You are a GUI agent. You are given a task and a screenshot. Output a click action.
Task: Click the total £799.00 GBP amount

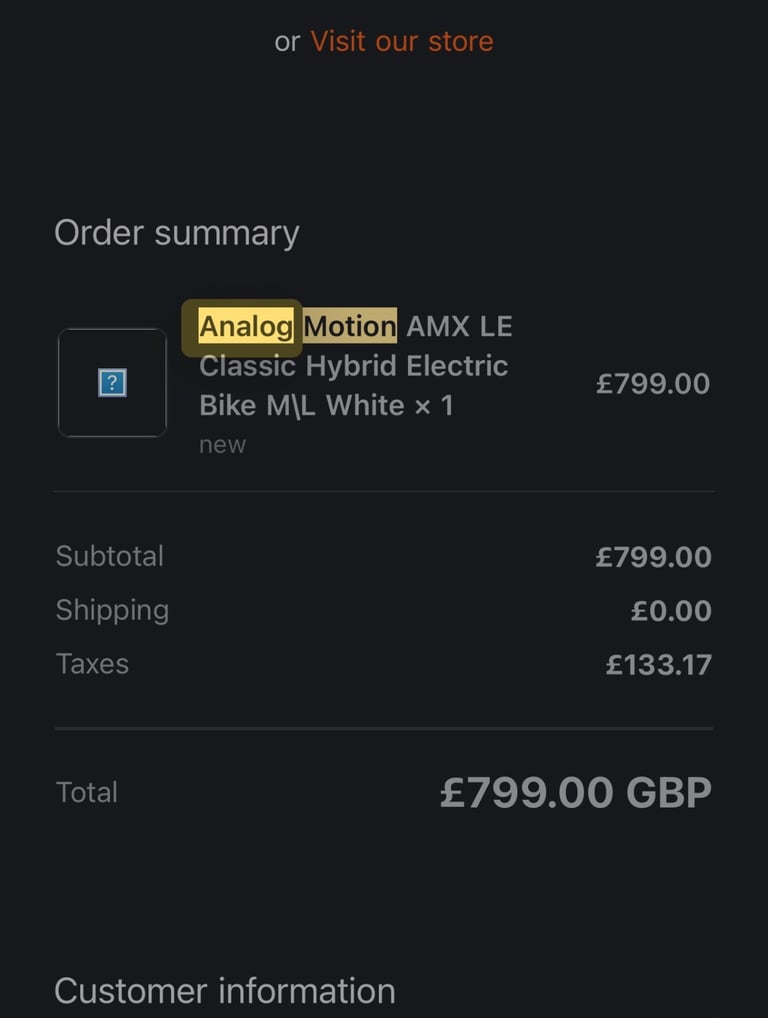point(575,792)
